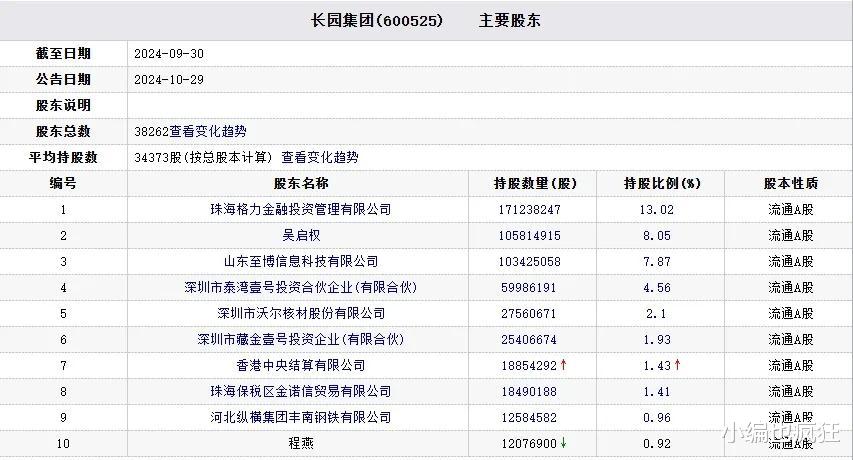Select shareholder 吴启权
Screen dimensions: 853x460
click(x=301, y=235)
